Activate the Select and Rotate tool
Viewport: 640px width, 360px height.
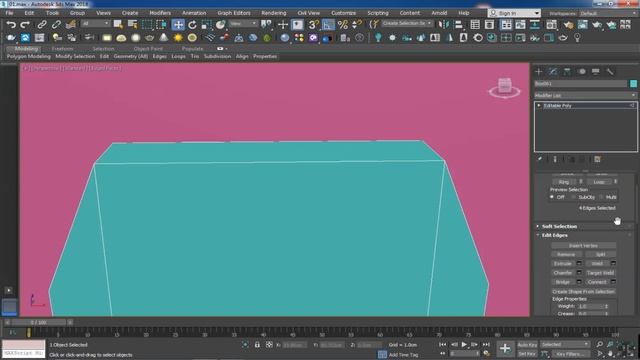192,25
